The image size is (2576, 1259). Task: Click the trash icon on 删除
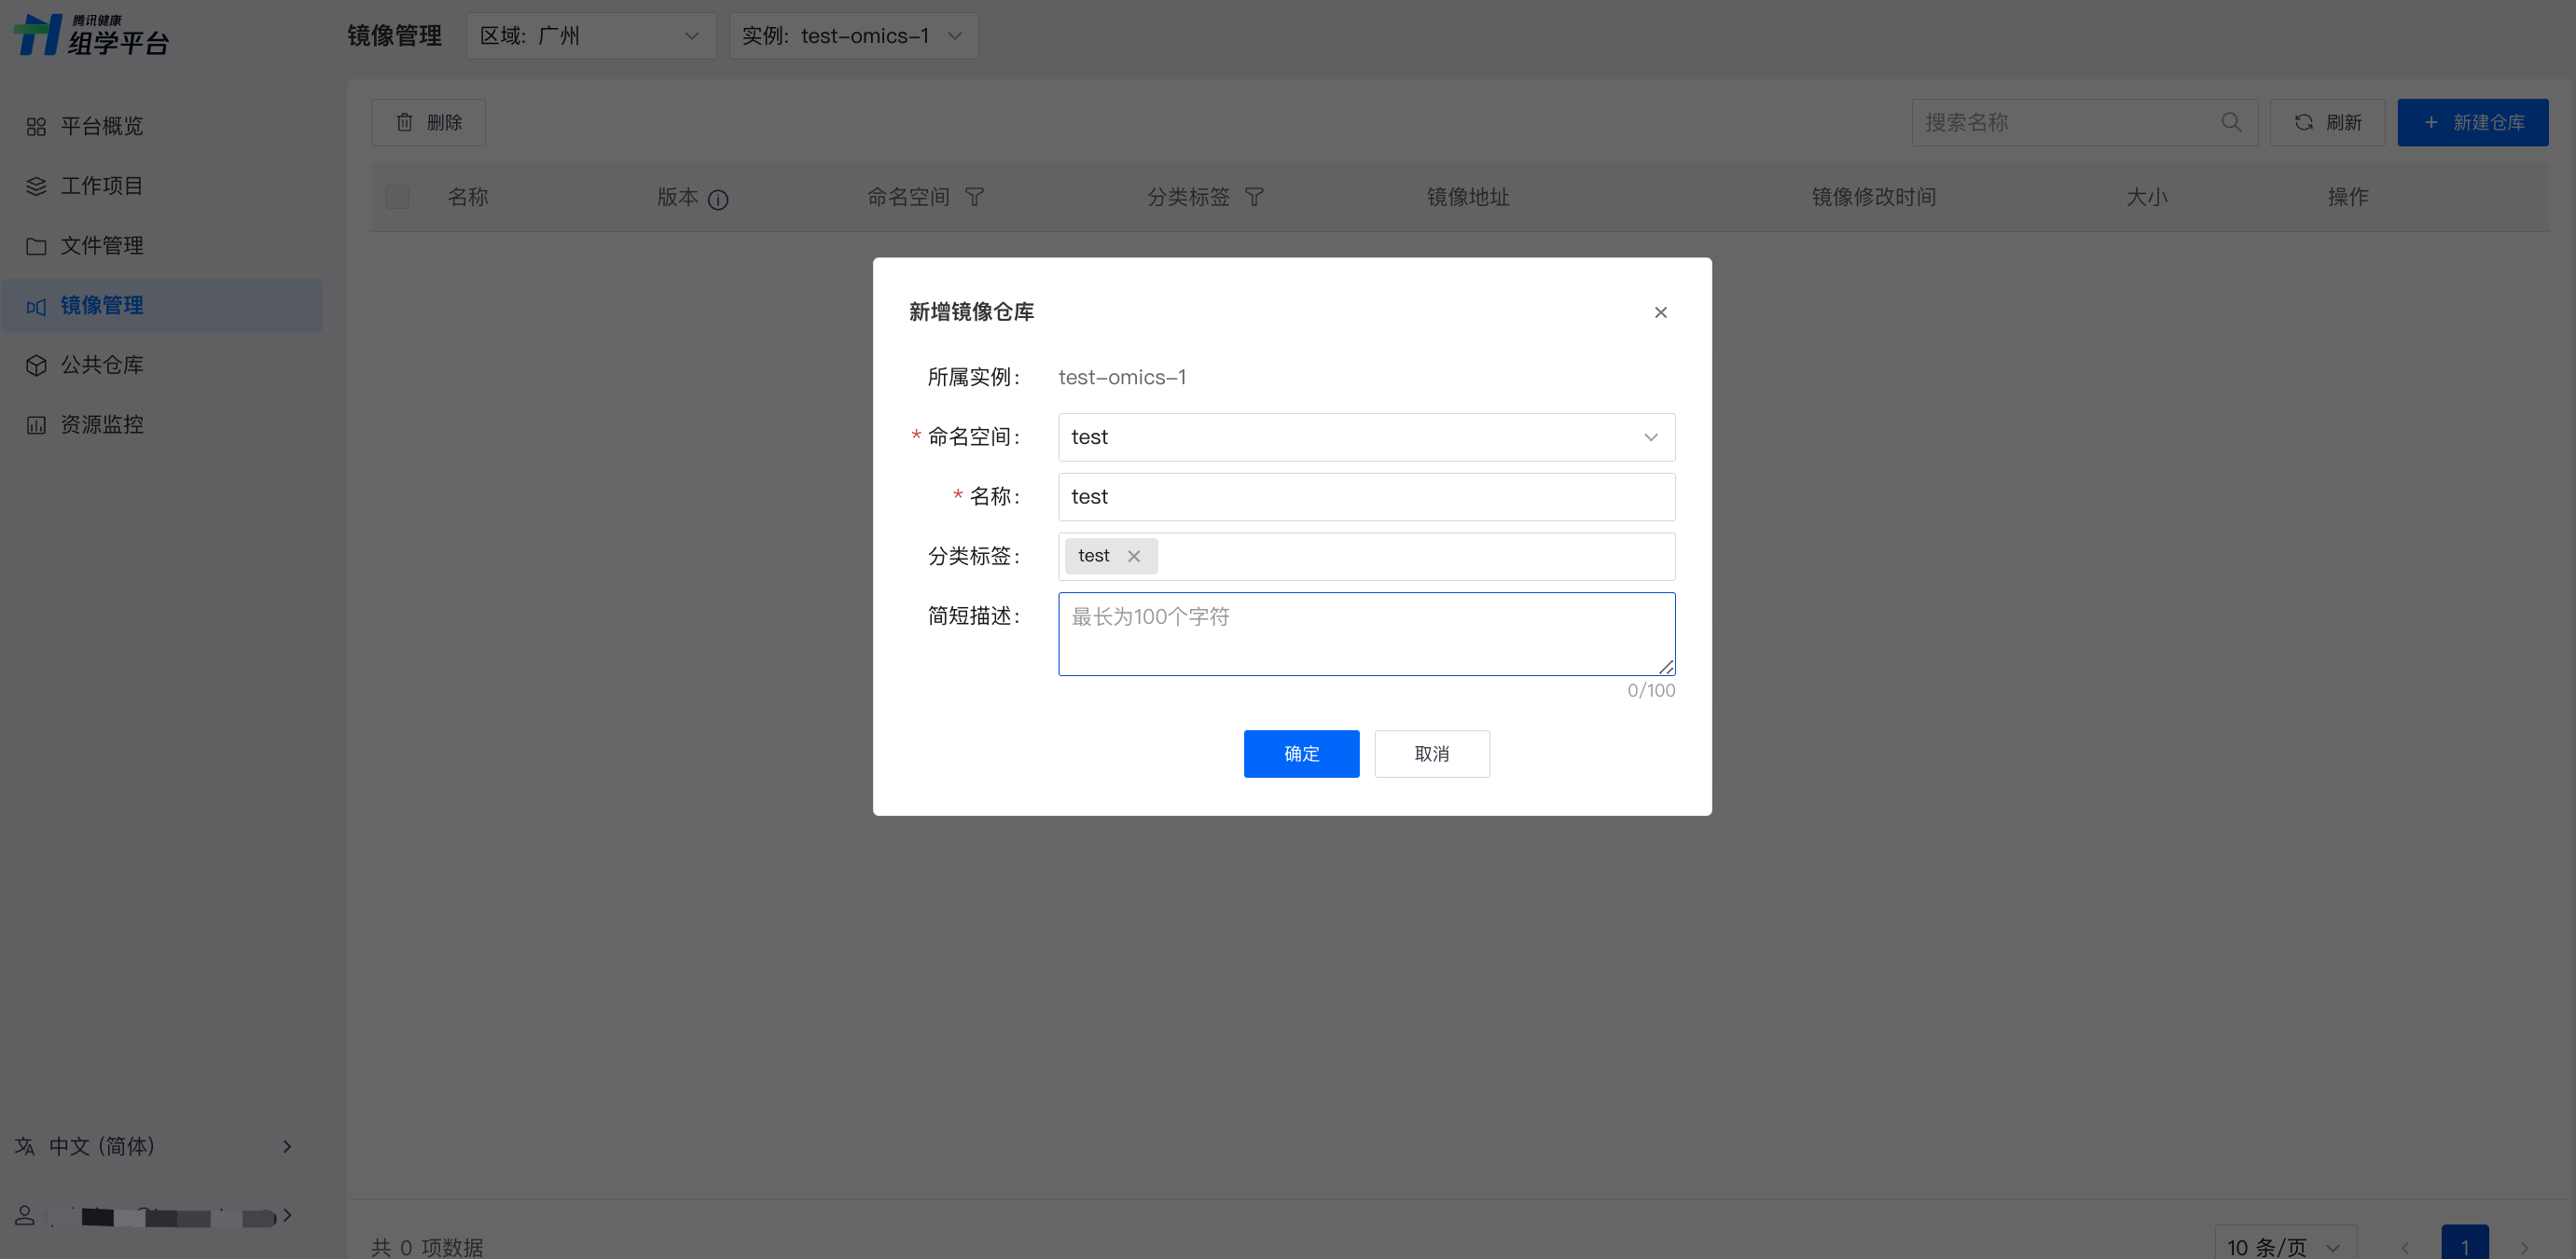[x=404, y=122]
